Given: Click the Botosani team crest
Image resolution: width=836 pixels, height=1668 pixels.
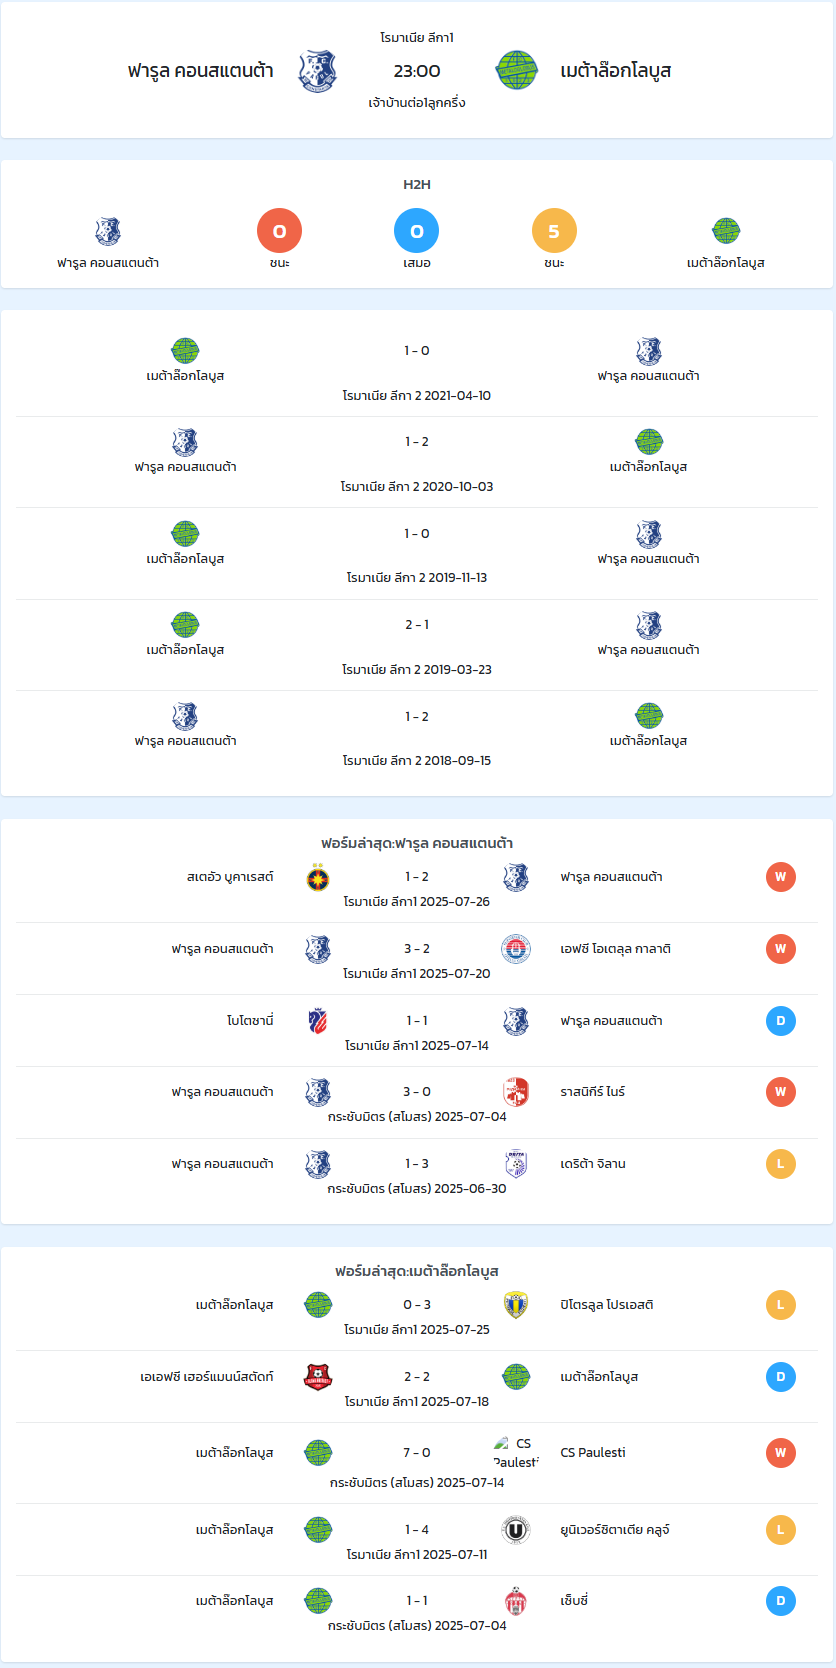Looking at the screenshot, I should coord(318,1021).
